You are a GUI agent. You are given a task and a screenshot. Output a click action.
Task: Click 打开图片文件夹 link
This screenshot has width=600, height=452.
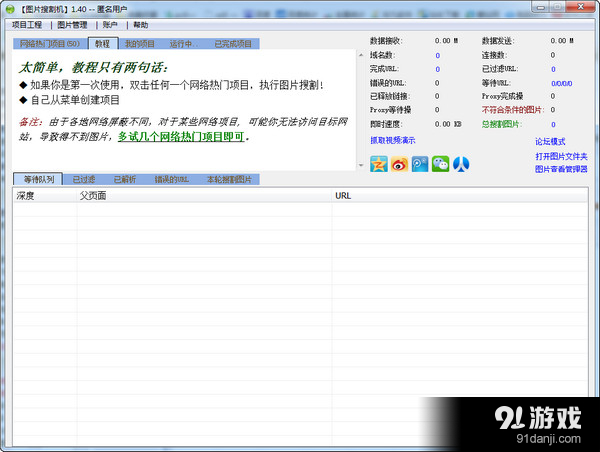[x=561, y=156]
